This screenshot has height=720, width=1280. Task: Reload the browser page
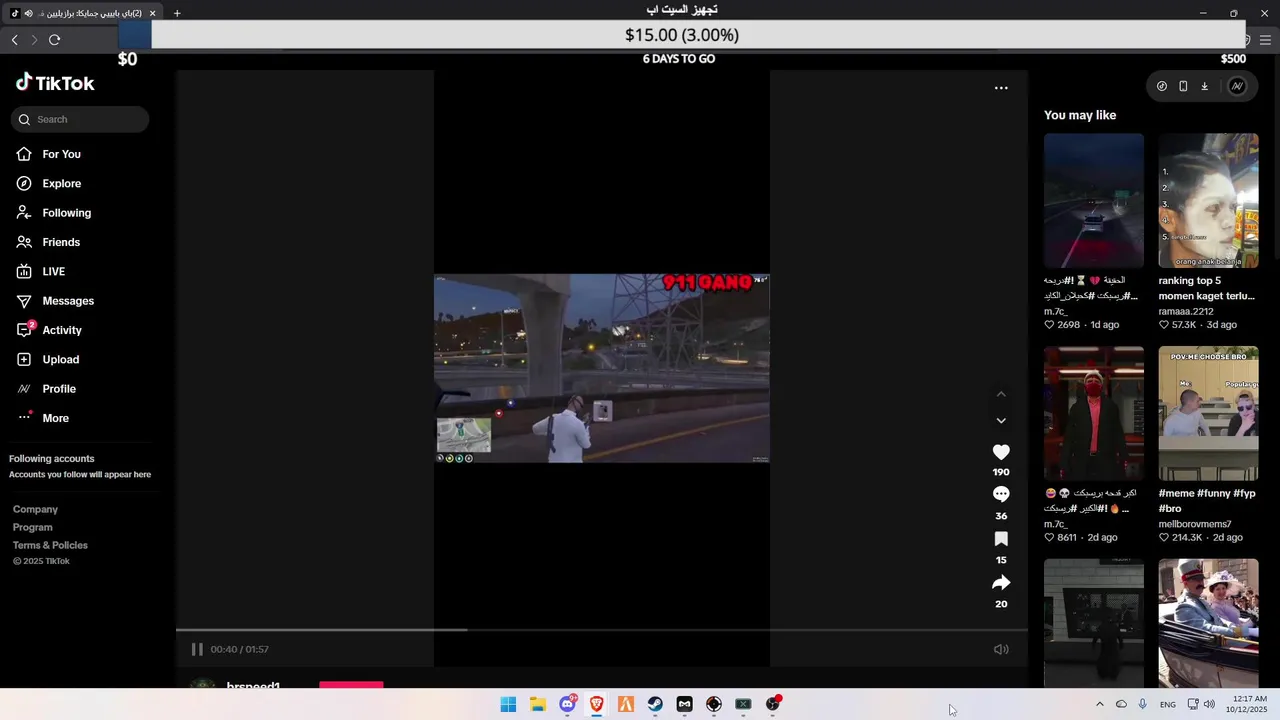(55, 40)
